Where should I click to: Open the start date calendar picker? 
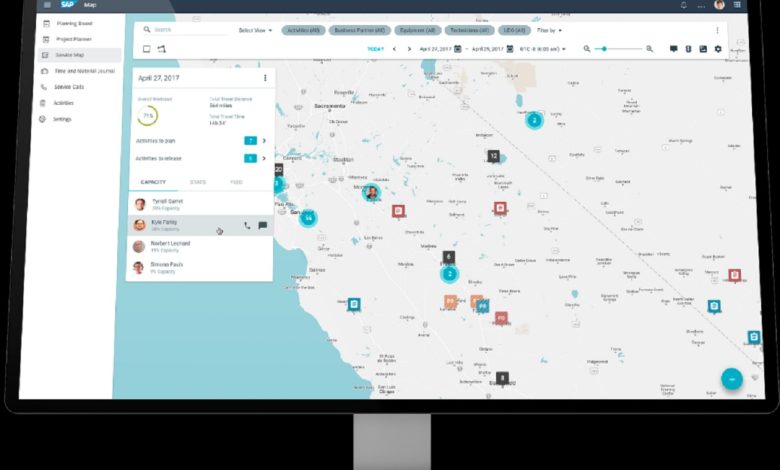tap(458, 49)
